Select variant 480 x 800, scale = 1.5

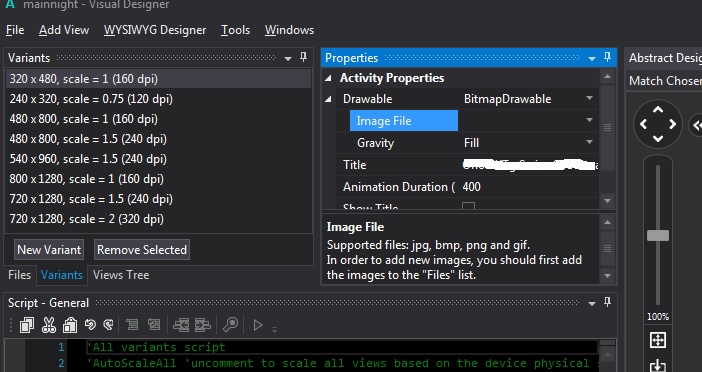pyautogui.click(x=158, y=139)
